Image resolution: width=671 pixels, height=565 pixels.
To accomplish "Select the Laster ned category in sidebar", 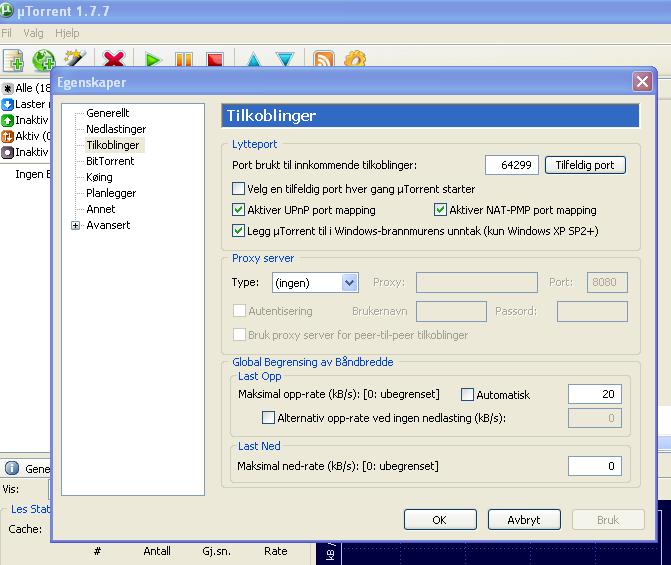I will coord(26,104).
